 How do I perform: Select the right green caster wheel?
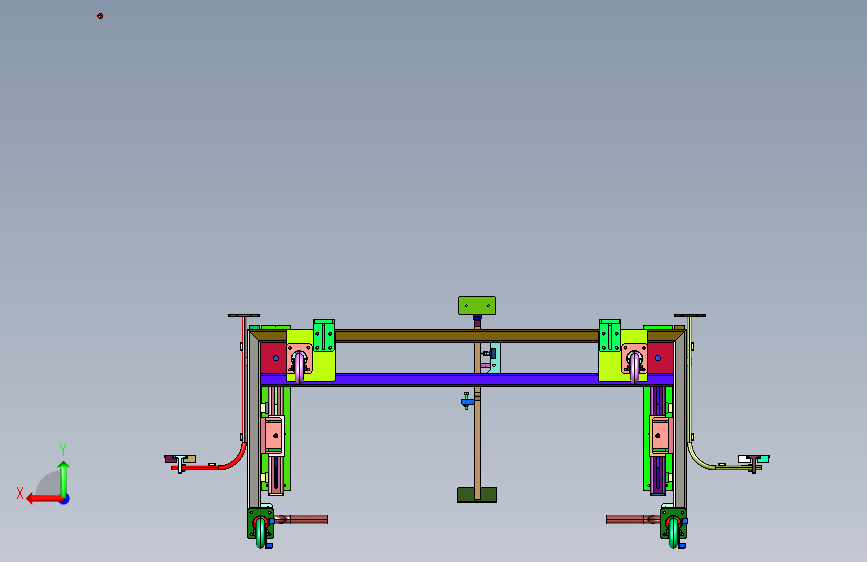pos(673,533)
